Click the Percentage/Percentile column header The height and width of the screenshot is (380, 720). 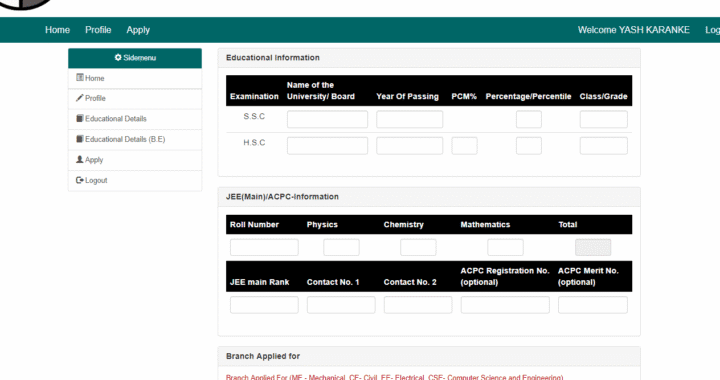(529, 96)
